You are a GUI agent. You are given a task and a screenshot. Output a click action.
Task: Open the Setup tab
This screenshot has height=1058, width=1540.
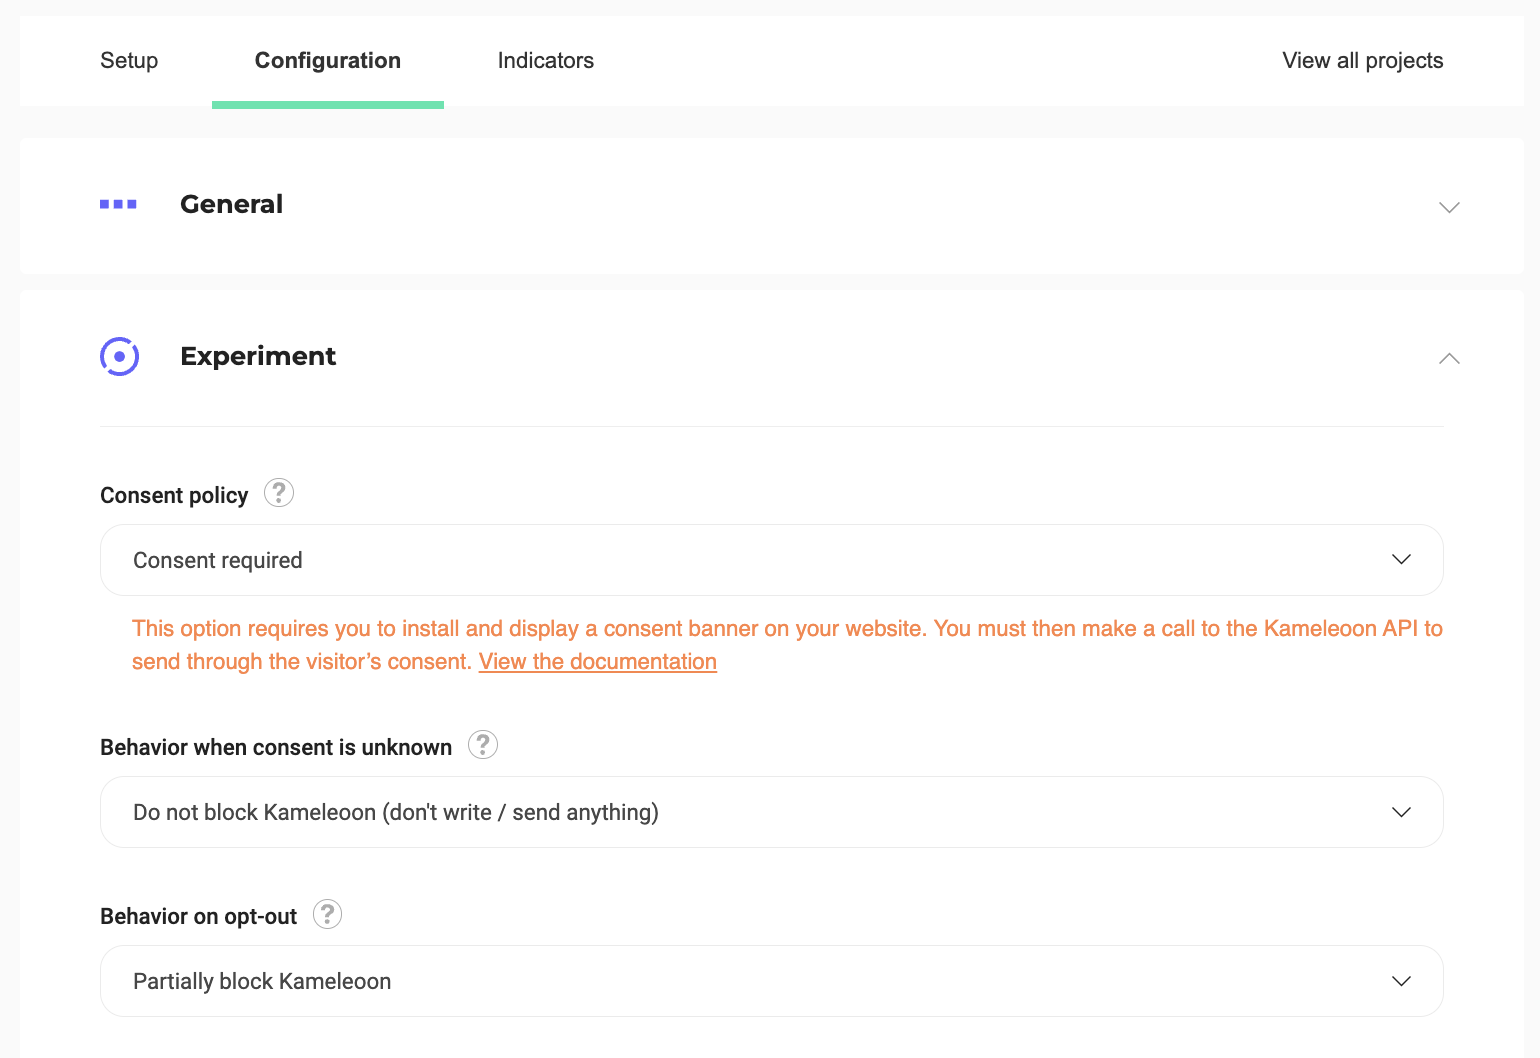129,61
